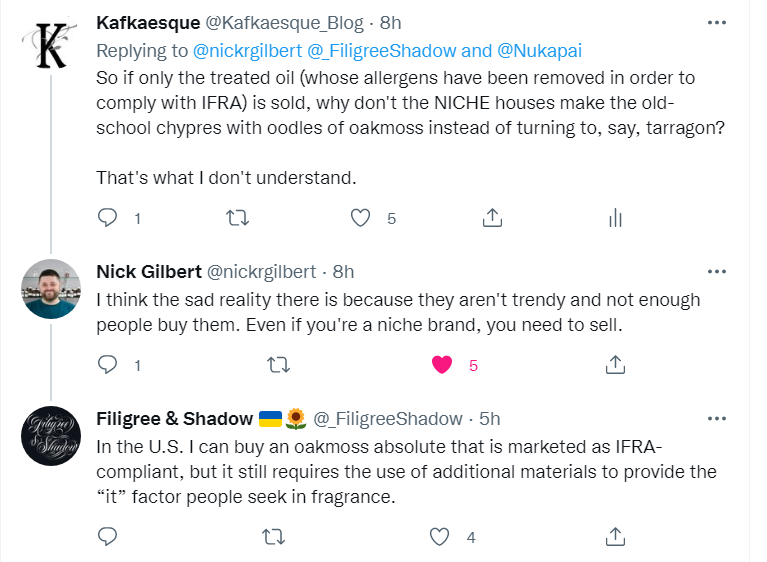Viewport: 767px width, 562px height.
Task: Reply to Kafkaesque's tweet
Action: pyautogui.click(x=109, y=217)
